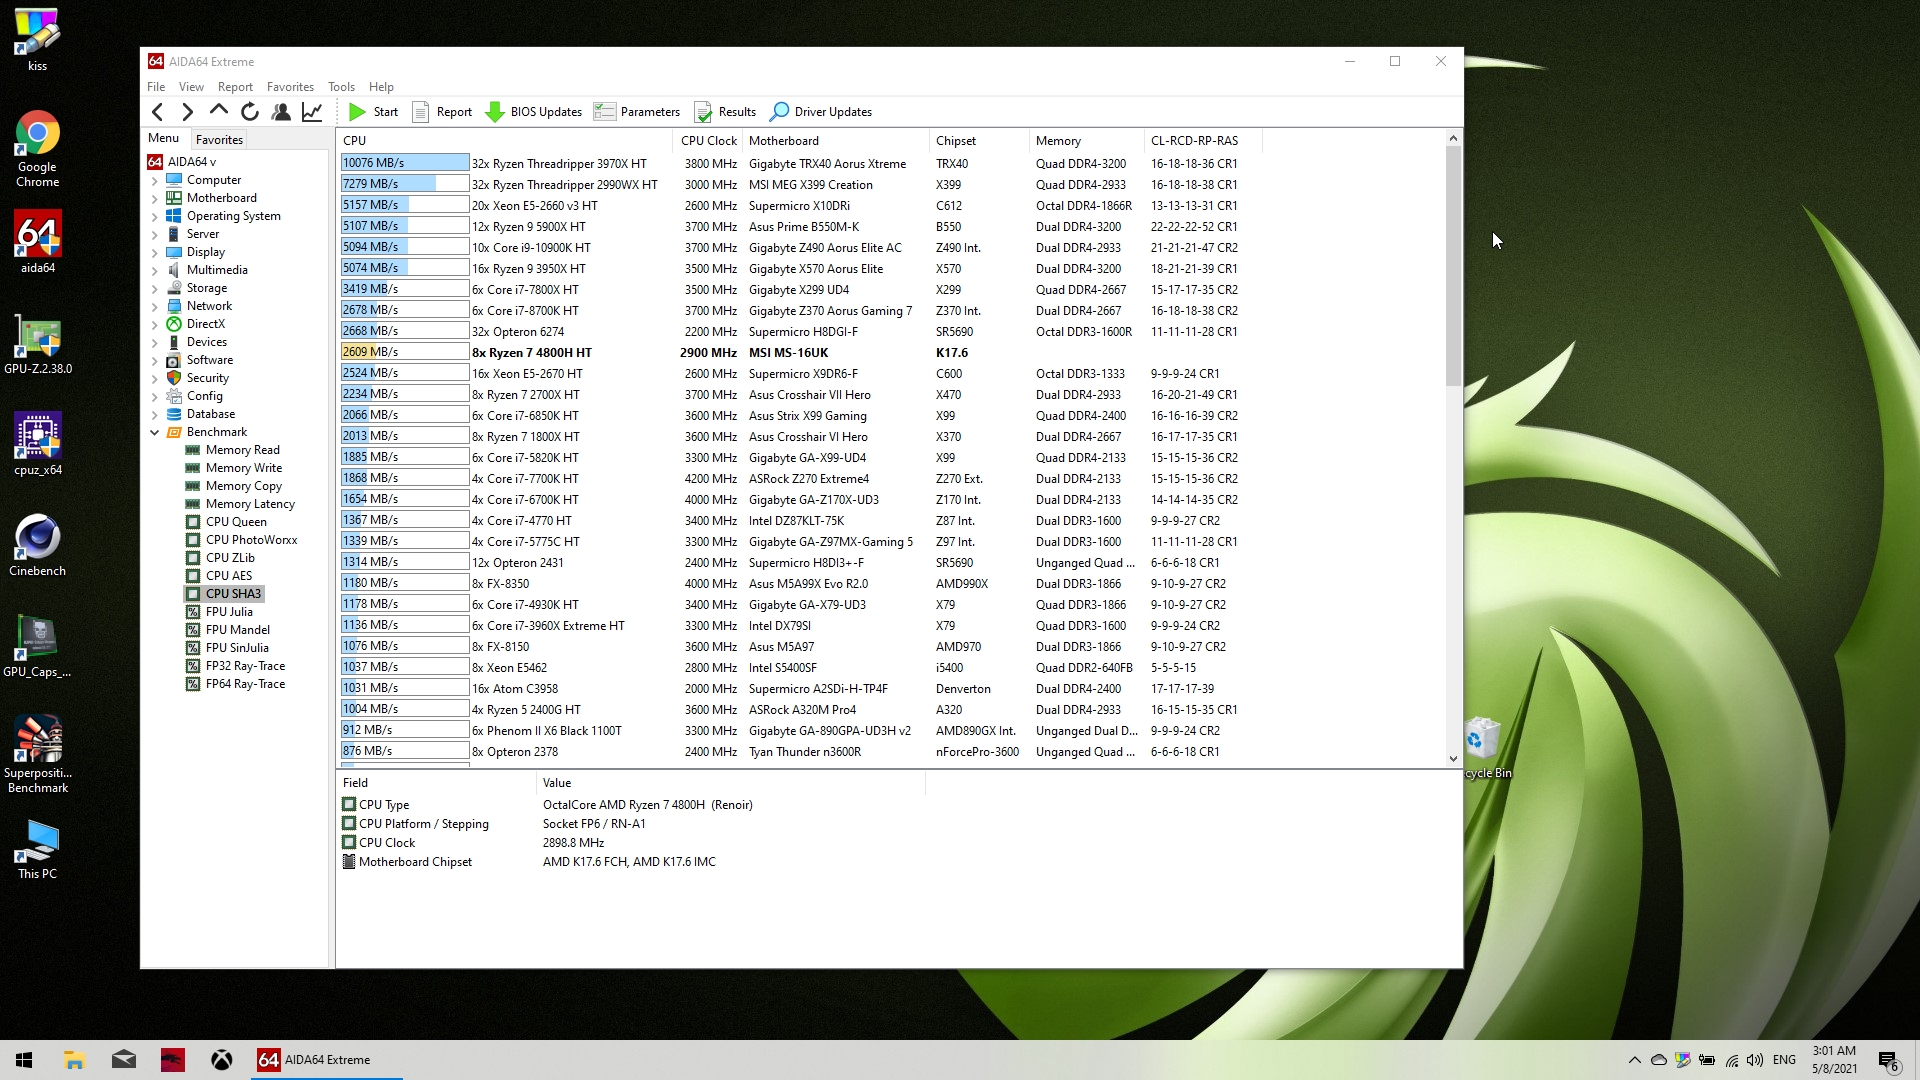Open the Parameters toolbar item
The height and width of the screenshot is (1080, 1920).
point(637,112)
